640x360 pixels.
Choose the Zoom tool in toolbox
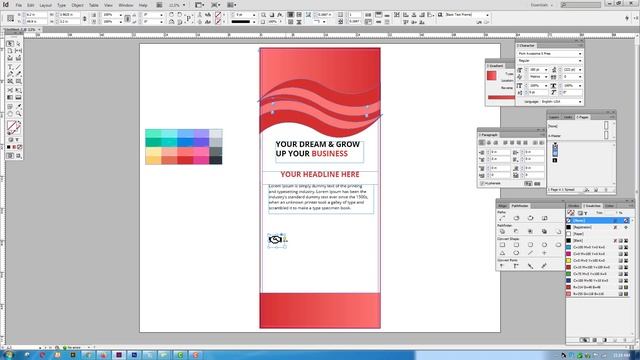18,114
